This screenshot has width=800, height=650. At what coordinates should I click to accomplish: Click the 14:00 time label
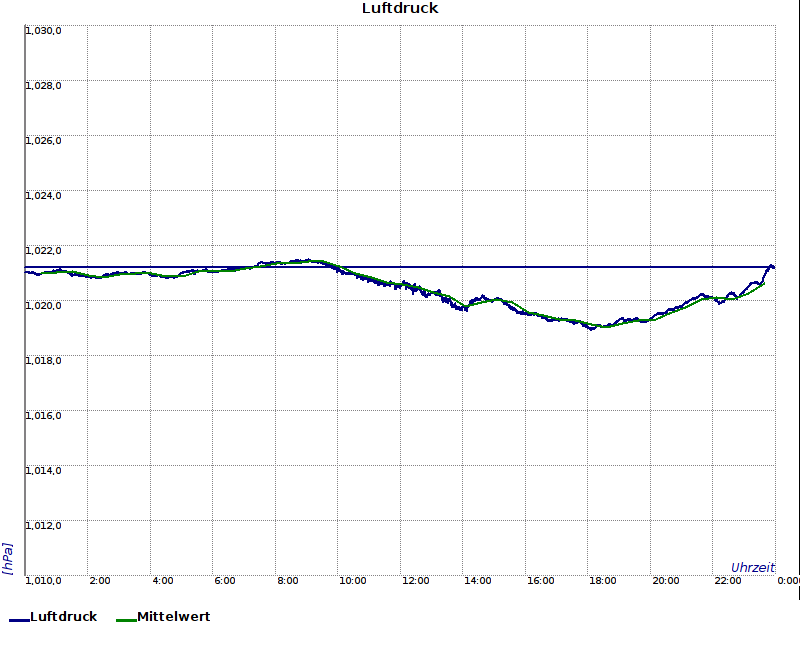click(478, 581)
